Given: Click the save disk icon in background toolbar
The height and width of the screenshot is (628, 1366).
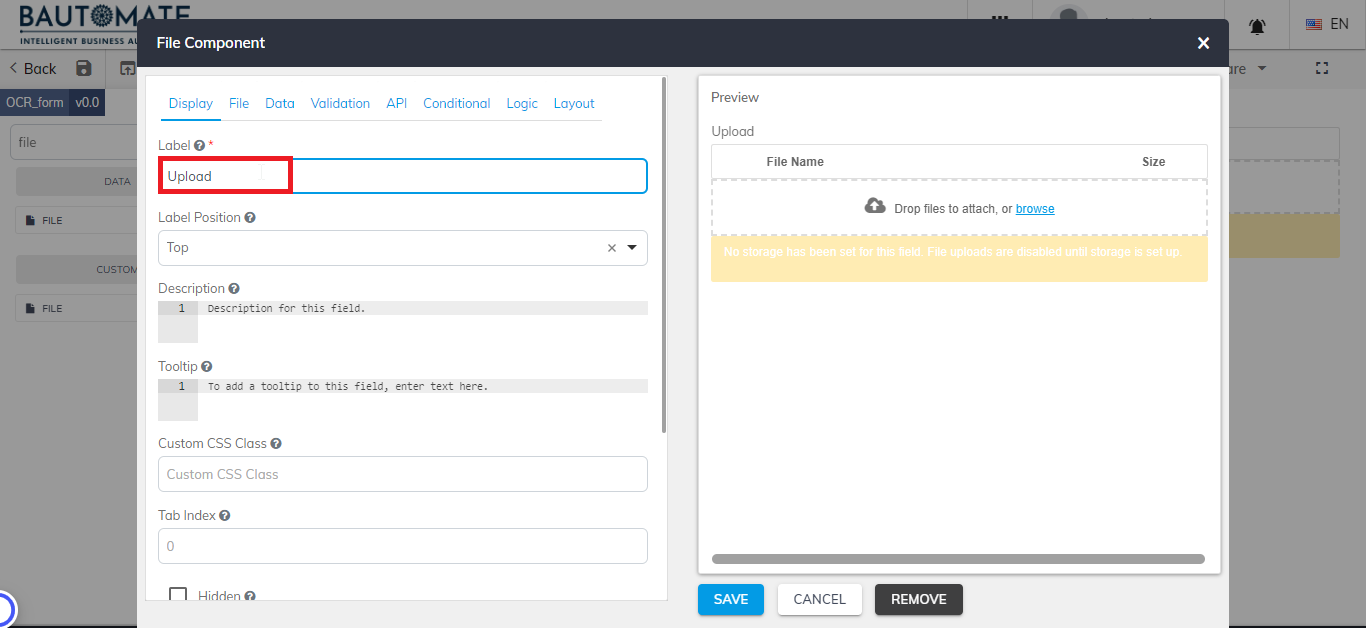Looking at the screenshot, I should click(x=84, y=68).
